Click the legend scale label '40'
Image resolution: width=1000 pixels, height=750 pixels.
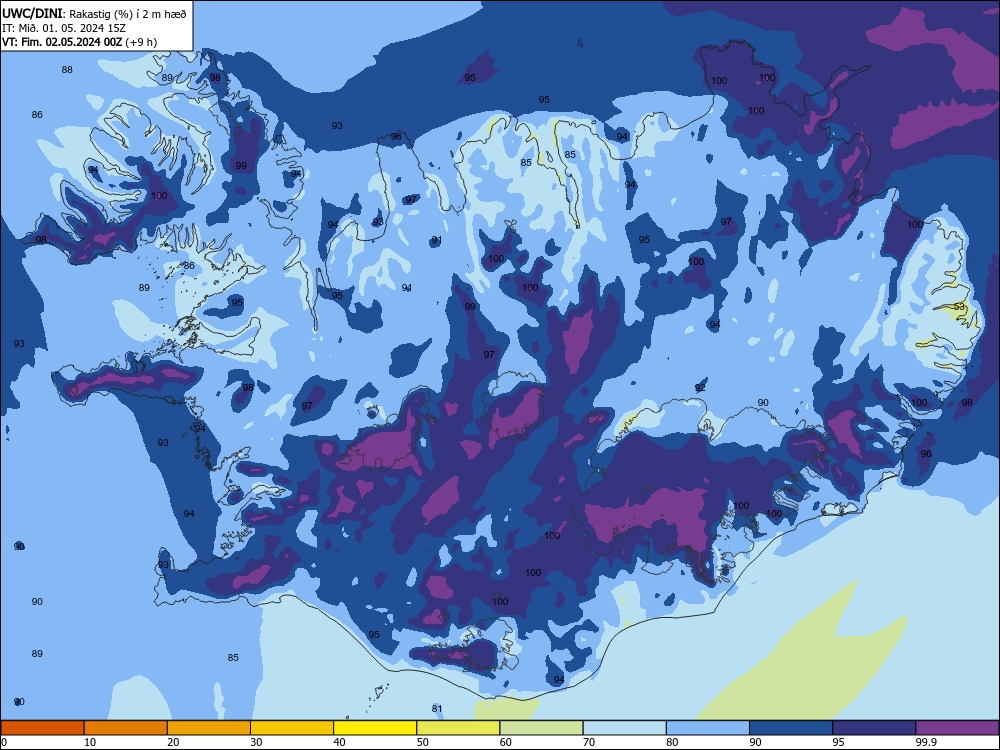pos(339,742)
